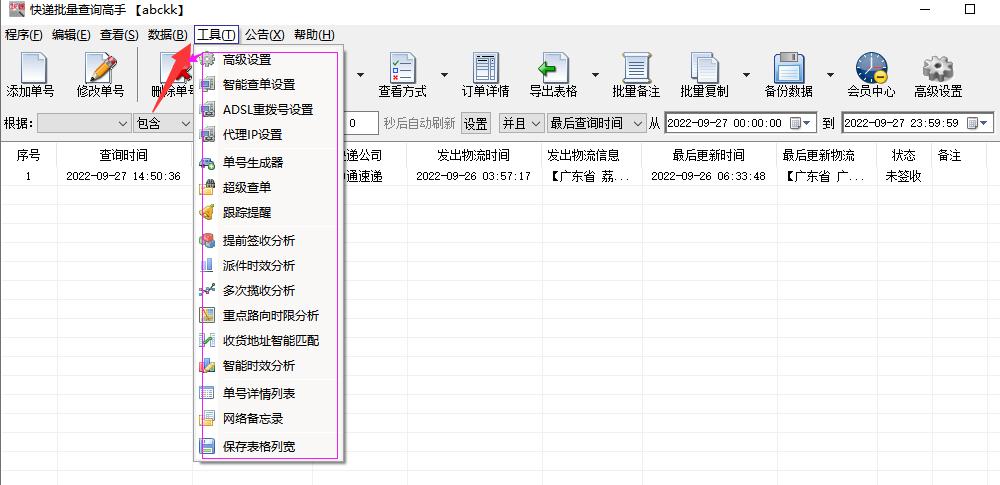Sort by 发出物流时间 column header
1000x485 pixels.
tap(473, 155)
